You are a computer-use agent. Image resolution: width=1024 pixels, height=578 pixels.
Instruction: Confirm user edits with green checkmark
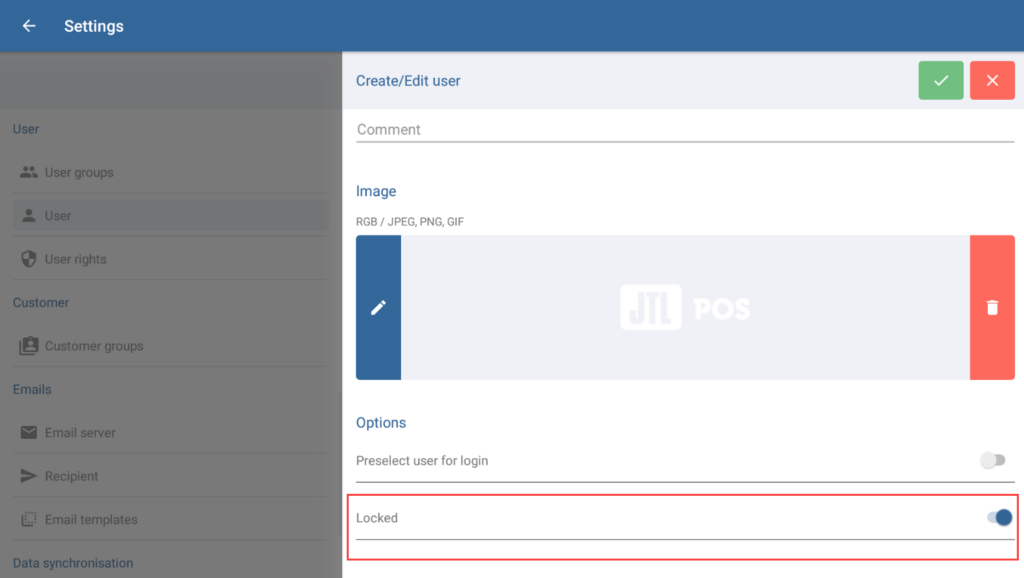point(941,81)
